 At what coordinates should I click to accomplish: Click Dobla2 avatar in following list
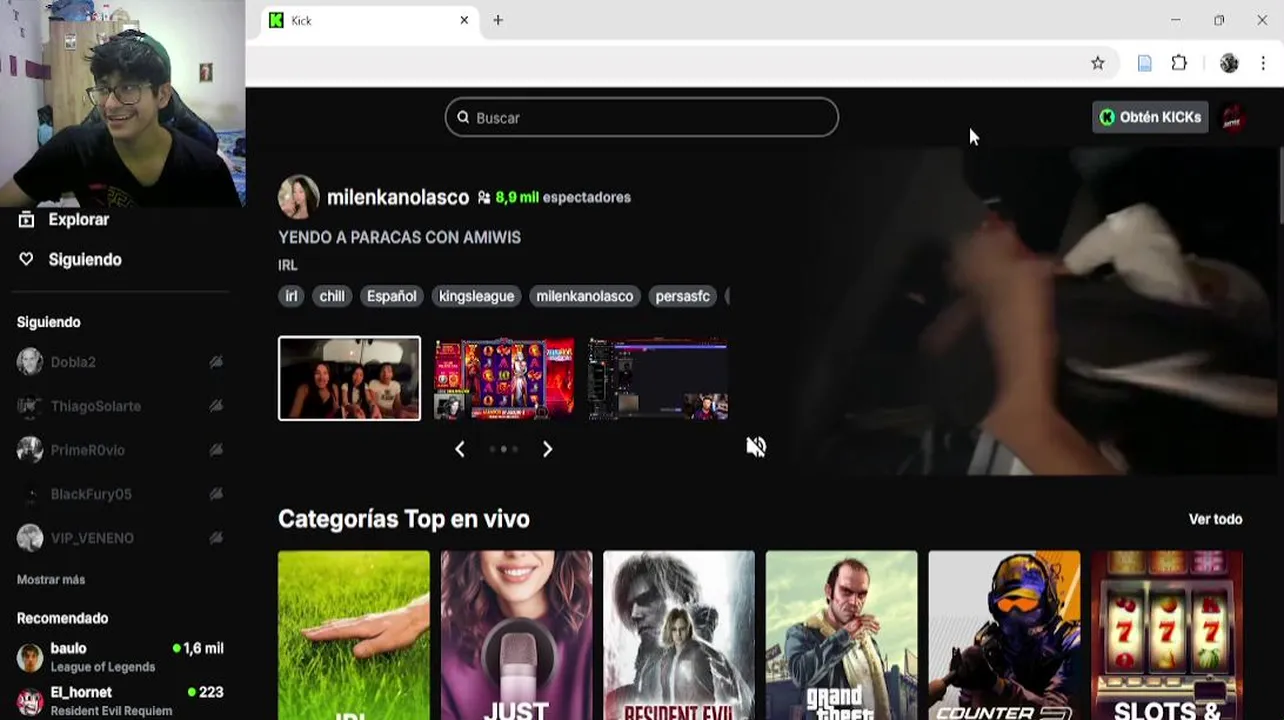point(30,362)
